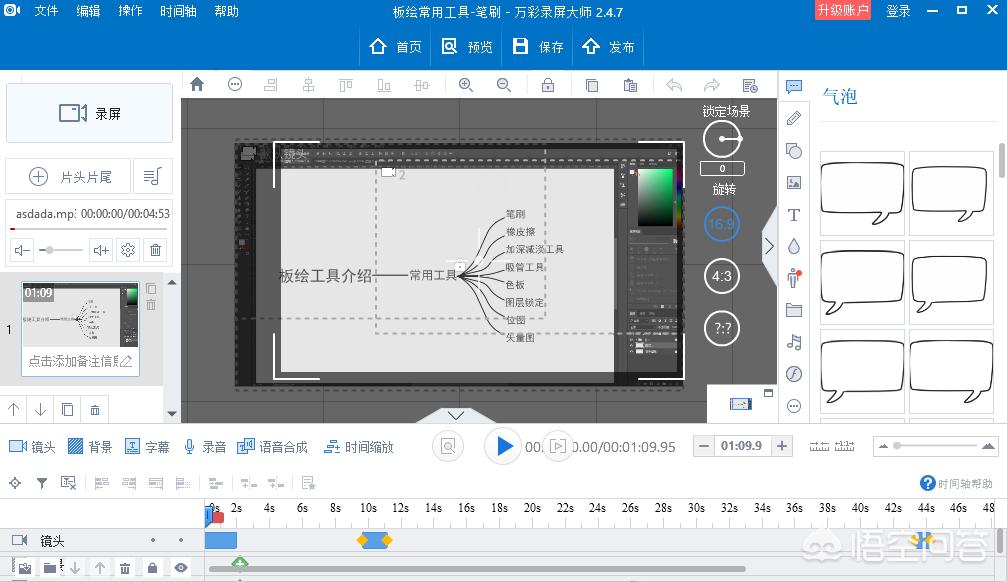Move scene up with the up arrow
1007x582 pixels.
tap(13, 409)
